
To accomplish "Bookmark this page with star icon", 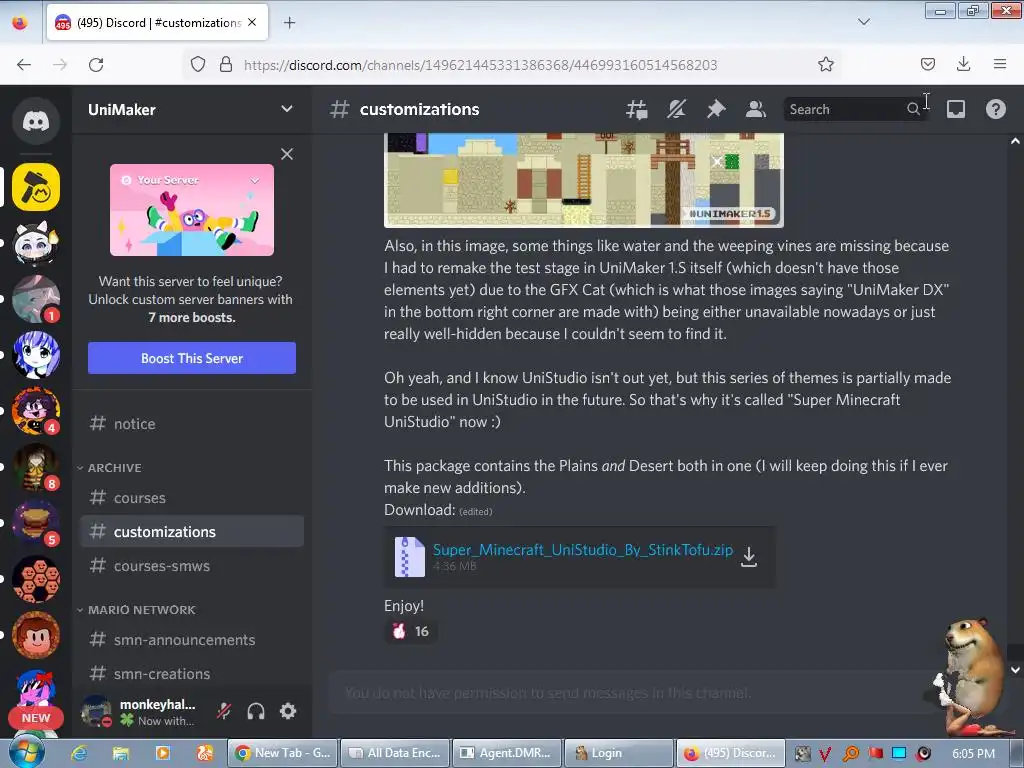I will click(825, 65).
